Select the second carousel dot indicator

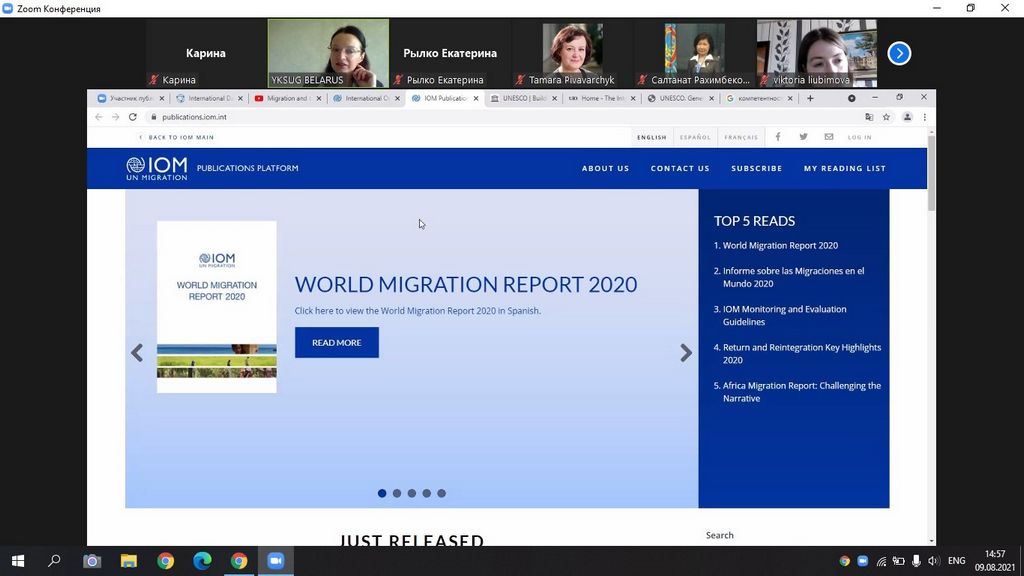[x=397, y=493]
